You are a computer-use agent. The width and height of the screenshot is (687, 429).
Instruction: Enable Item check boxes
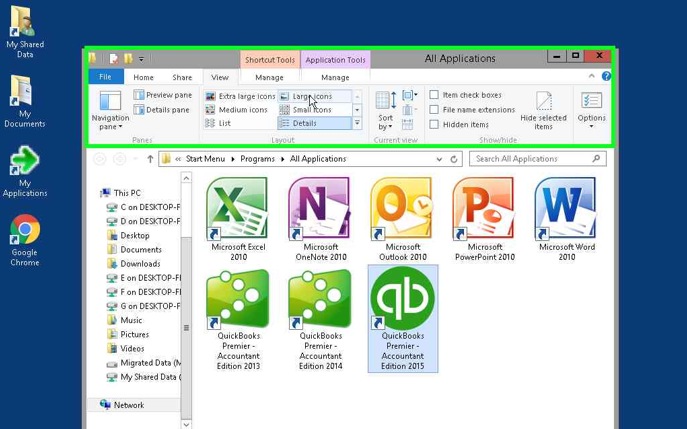(434, 95)
